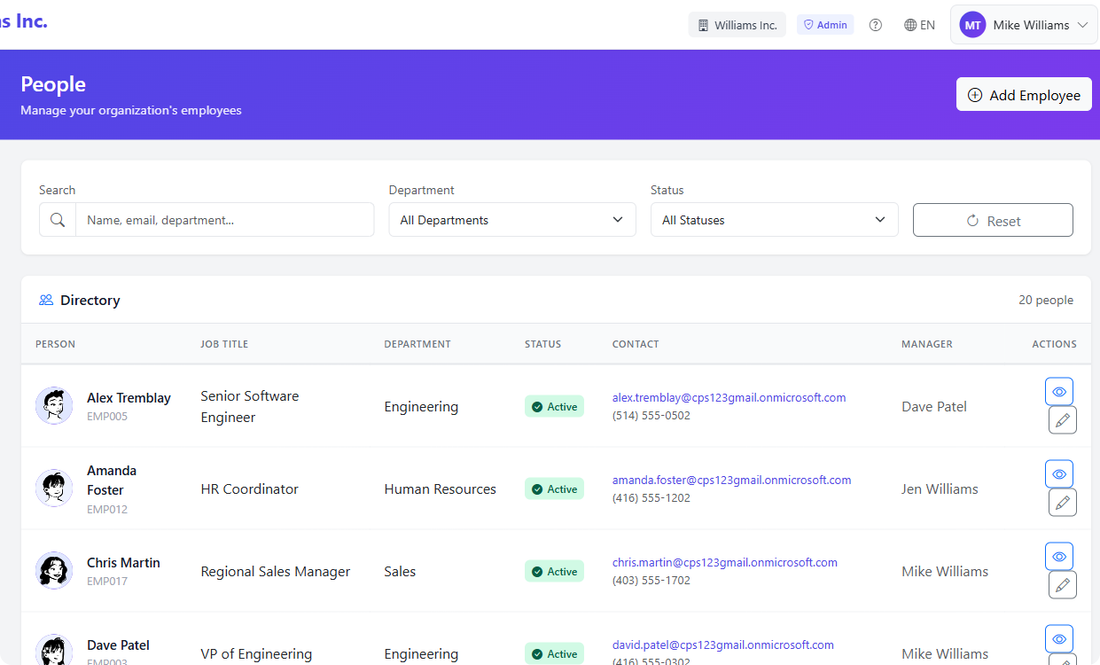Open the Mike Williams account chevron
This screenshot has width=1100, height=665.
pos(1082,24)
